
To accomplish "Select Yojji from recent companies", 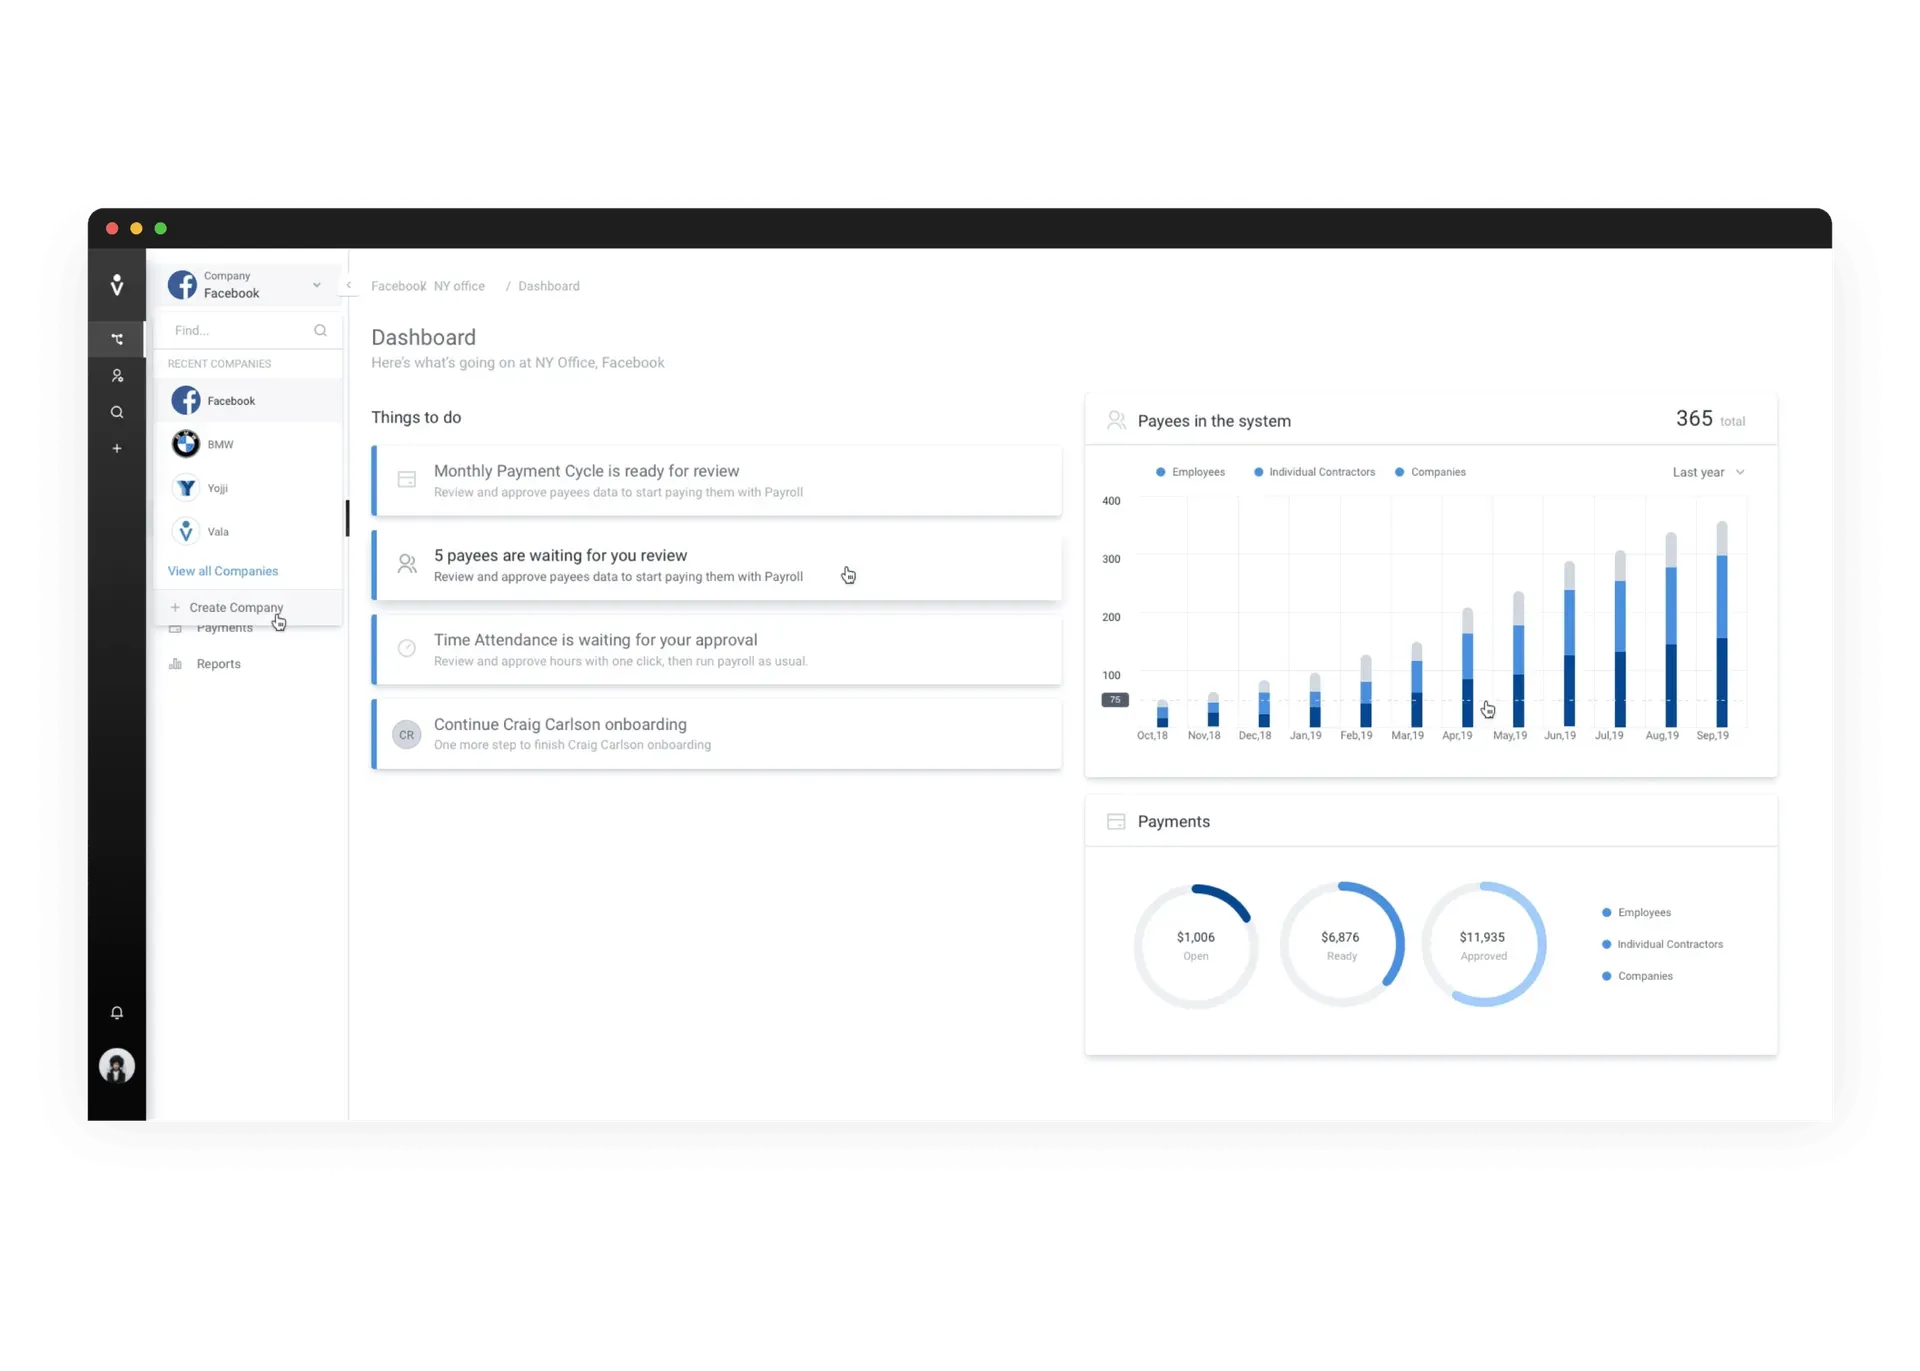I will click(x=217, y=488).
